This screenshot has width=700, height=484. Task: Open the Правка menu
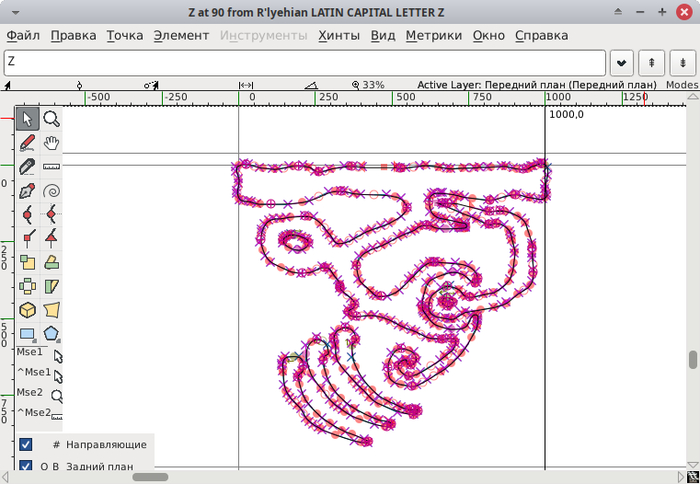click(73, 35)
